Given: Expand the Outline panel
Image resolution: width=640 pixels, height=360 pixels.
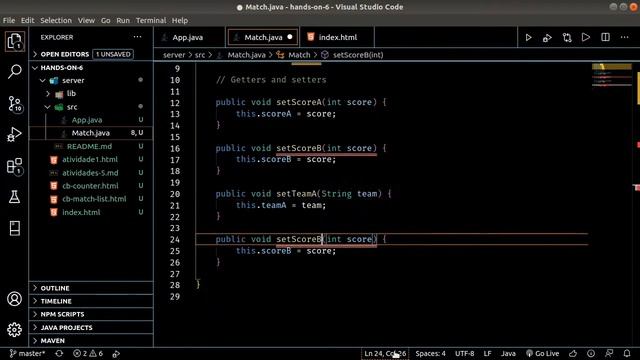Looking at the screenshot, I should click(91, 288).
